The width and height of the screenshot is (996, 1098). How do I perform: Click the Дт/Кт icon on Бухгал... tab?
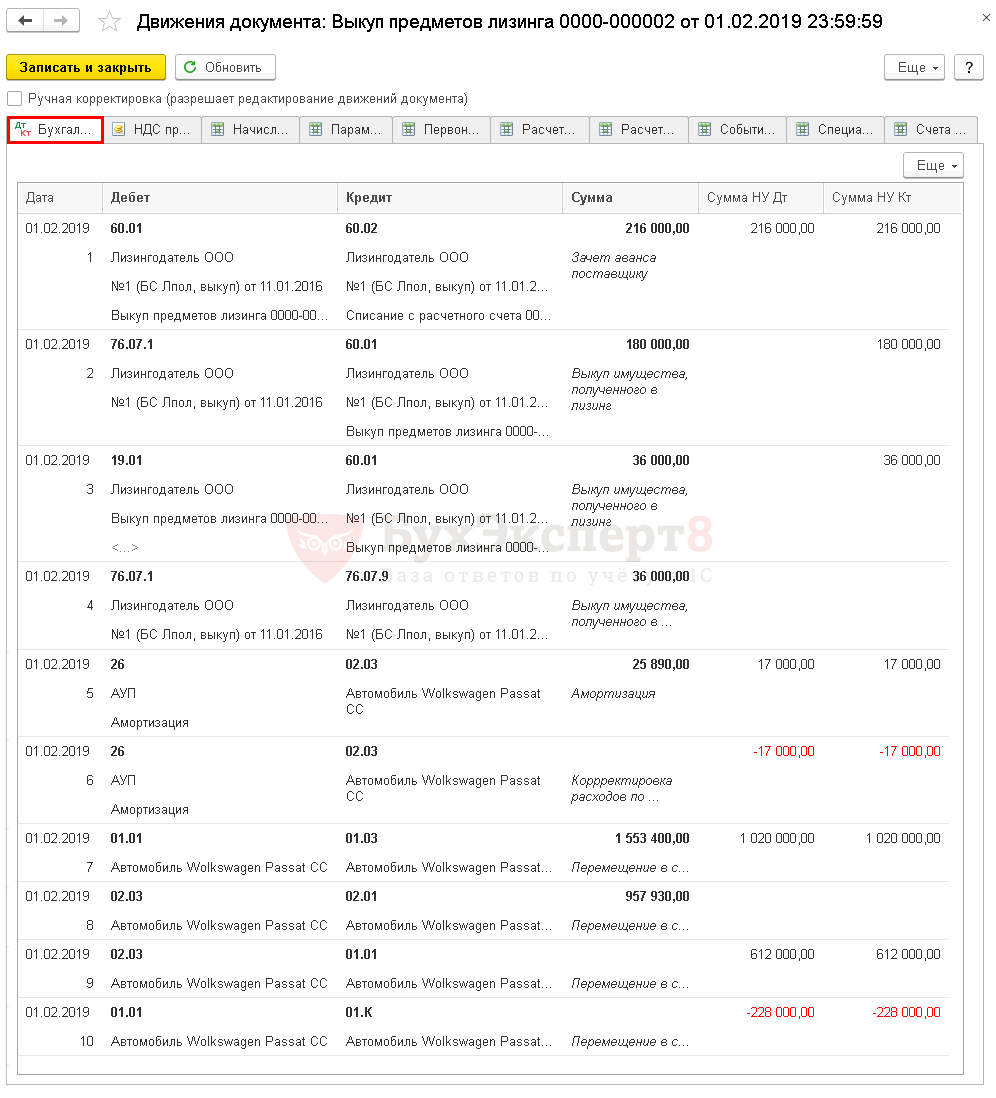23,130
